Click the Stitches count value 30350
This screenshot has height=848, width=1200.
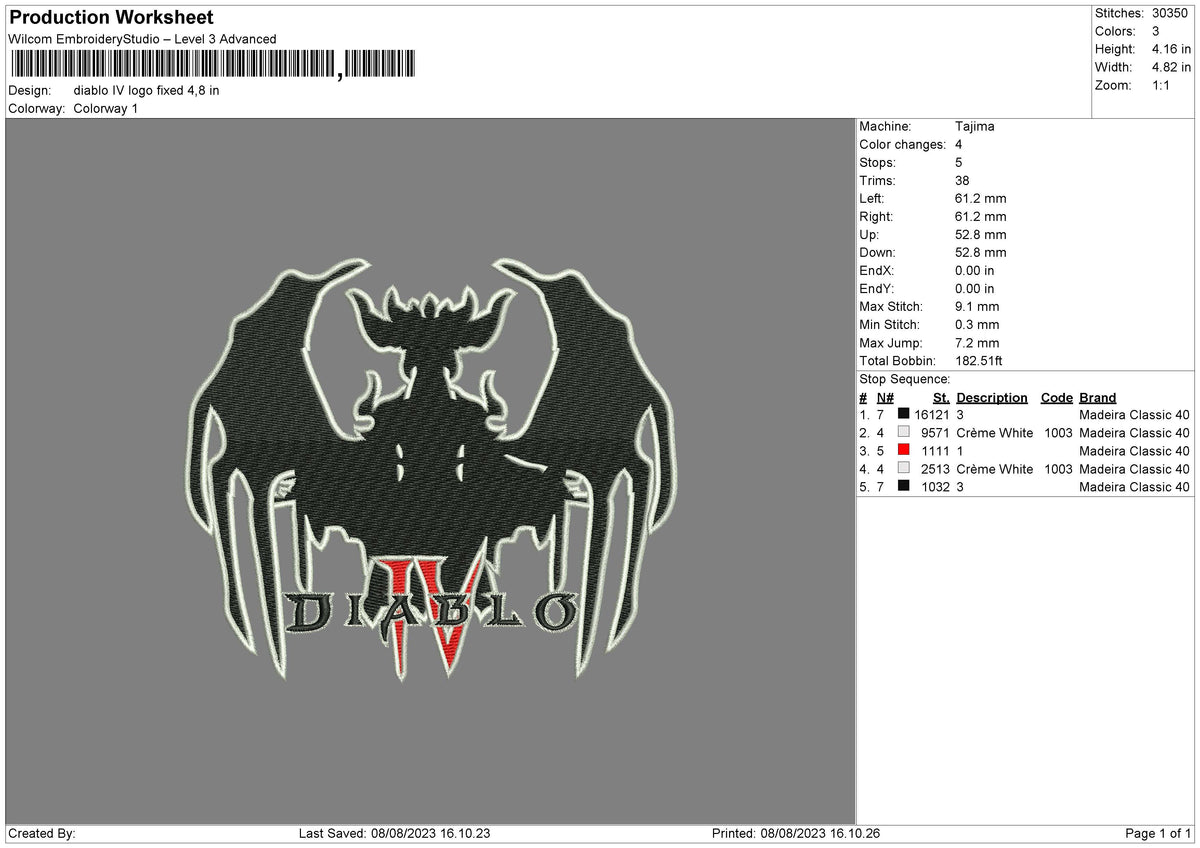pos(1172,13)
